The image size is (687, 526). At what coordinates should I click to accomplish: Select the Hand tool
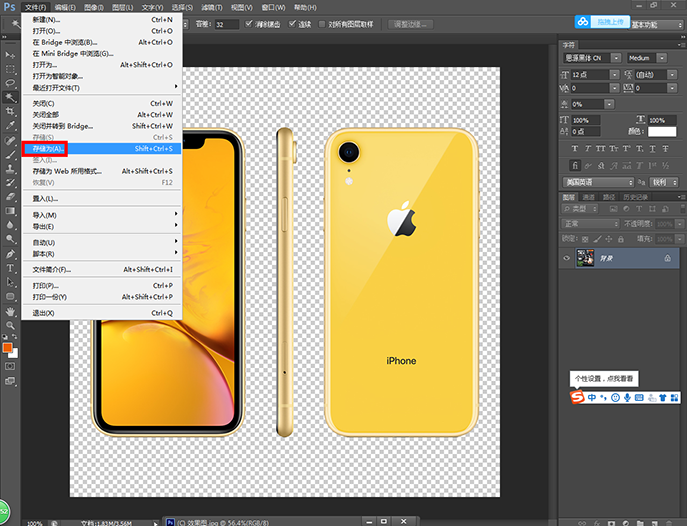click(10, 311)
